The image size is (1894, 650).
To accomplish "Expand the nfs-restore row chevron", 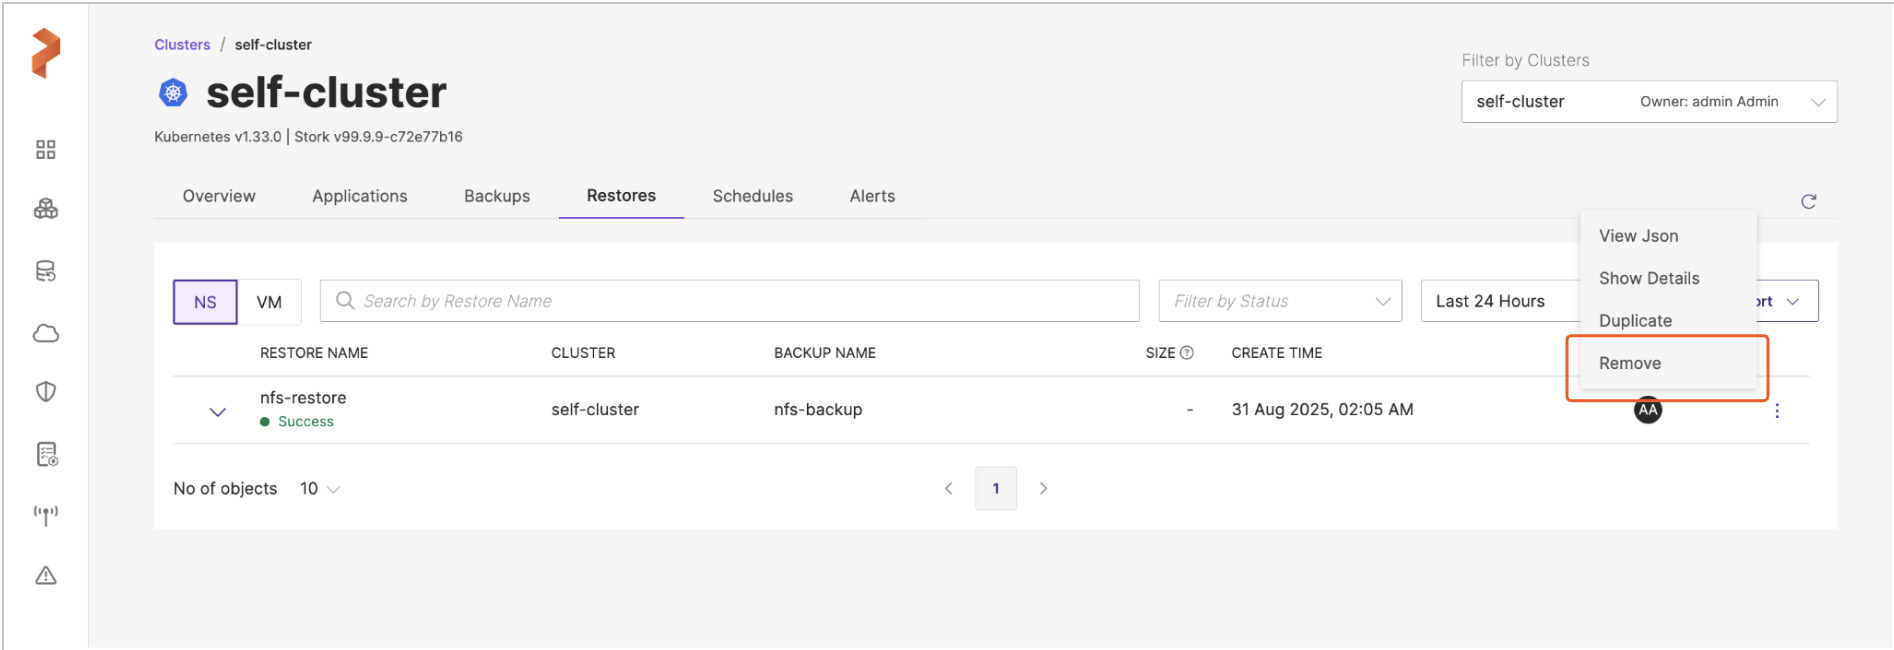I will point(217,411).
